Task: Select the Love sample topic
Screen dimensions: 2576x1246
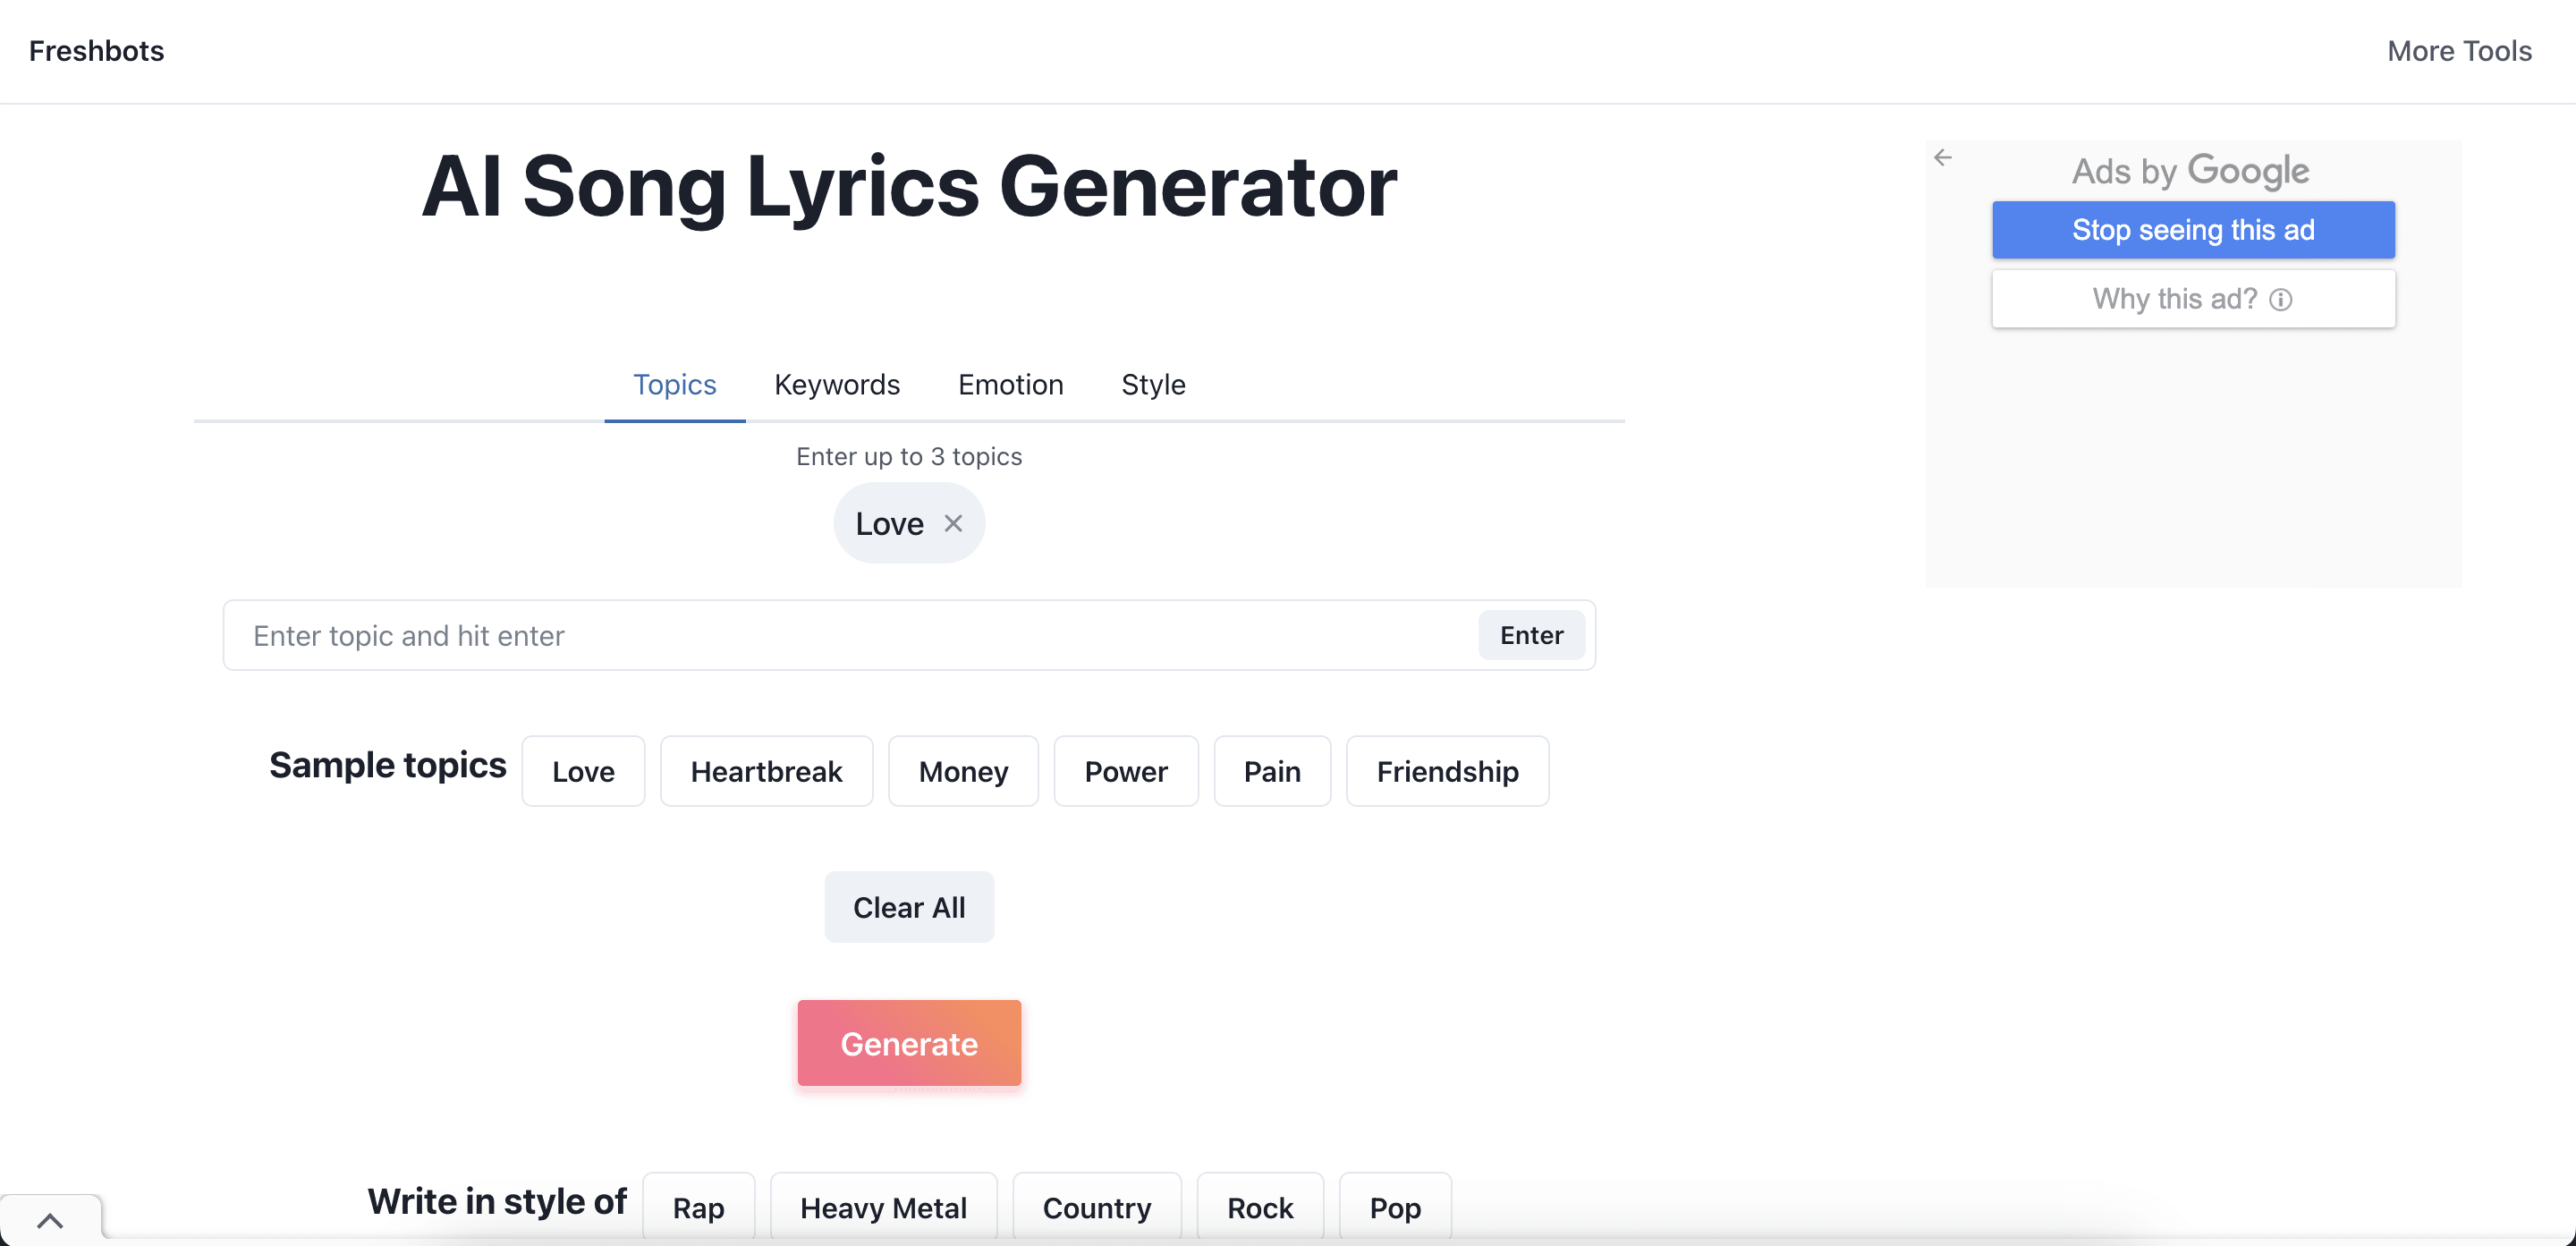Action: pyautogui.click(x=583, y=769)
